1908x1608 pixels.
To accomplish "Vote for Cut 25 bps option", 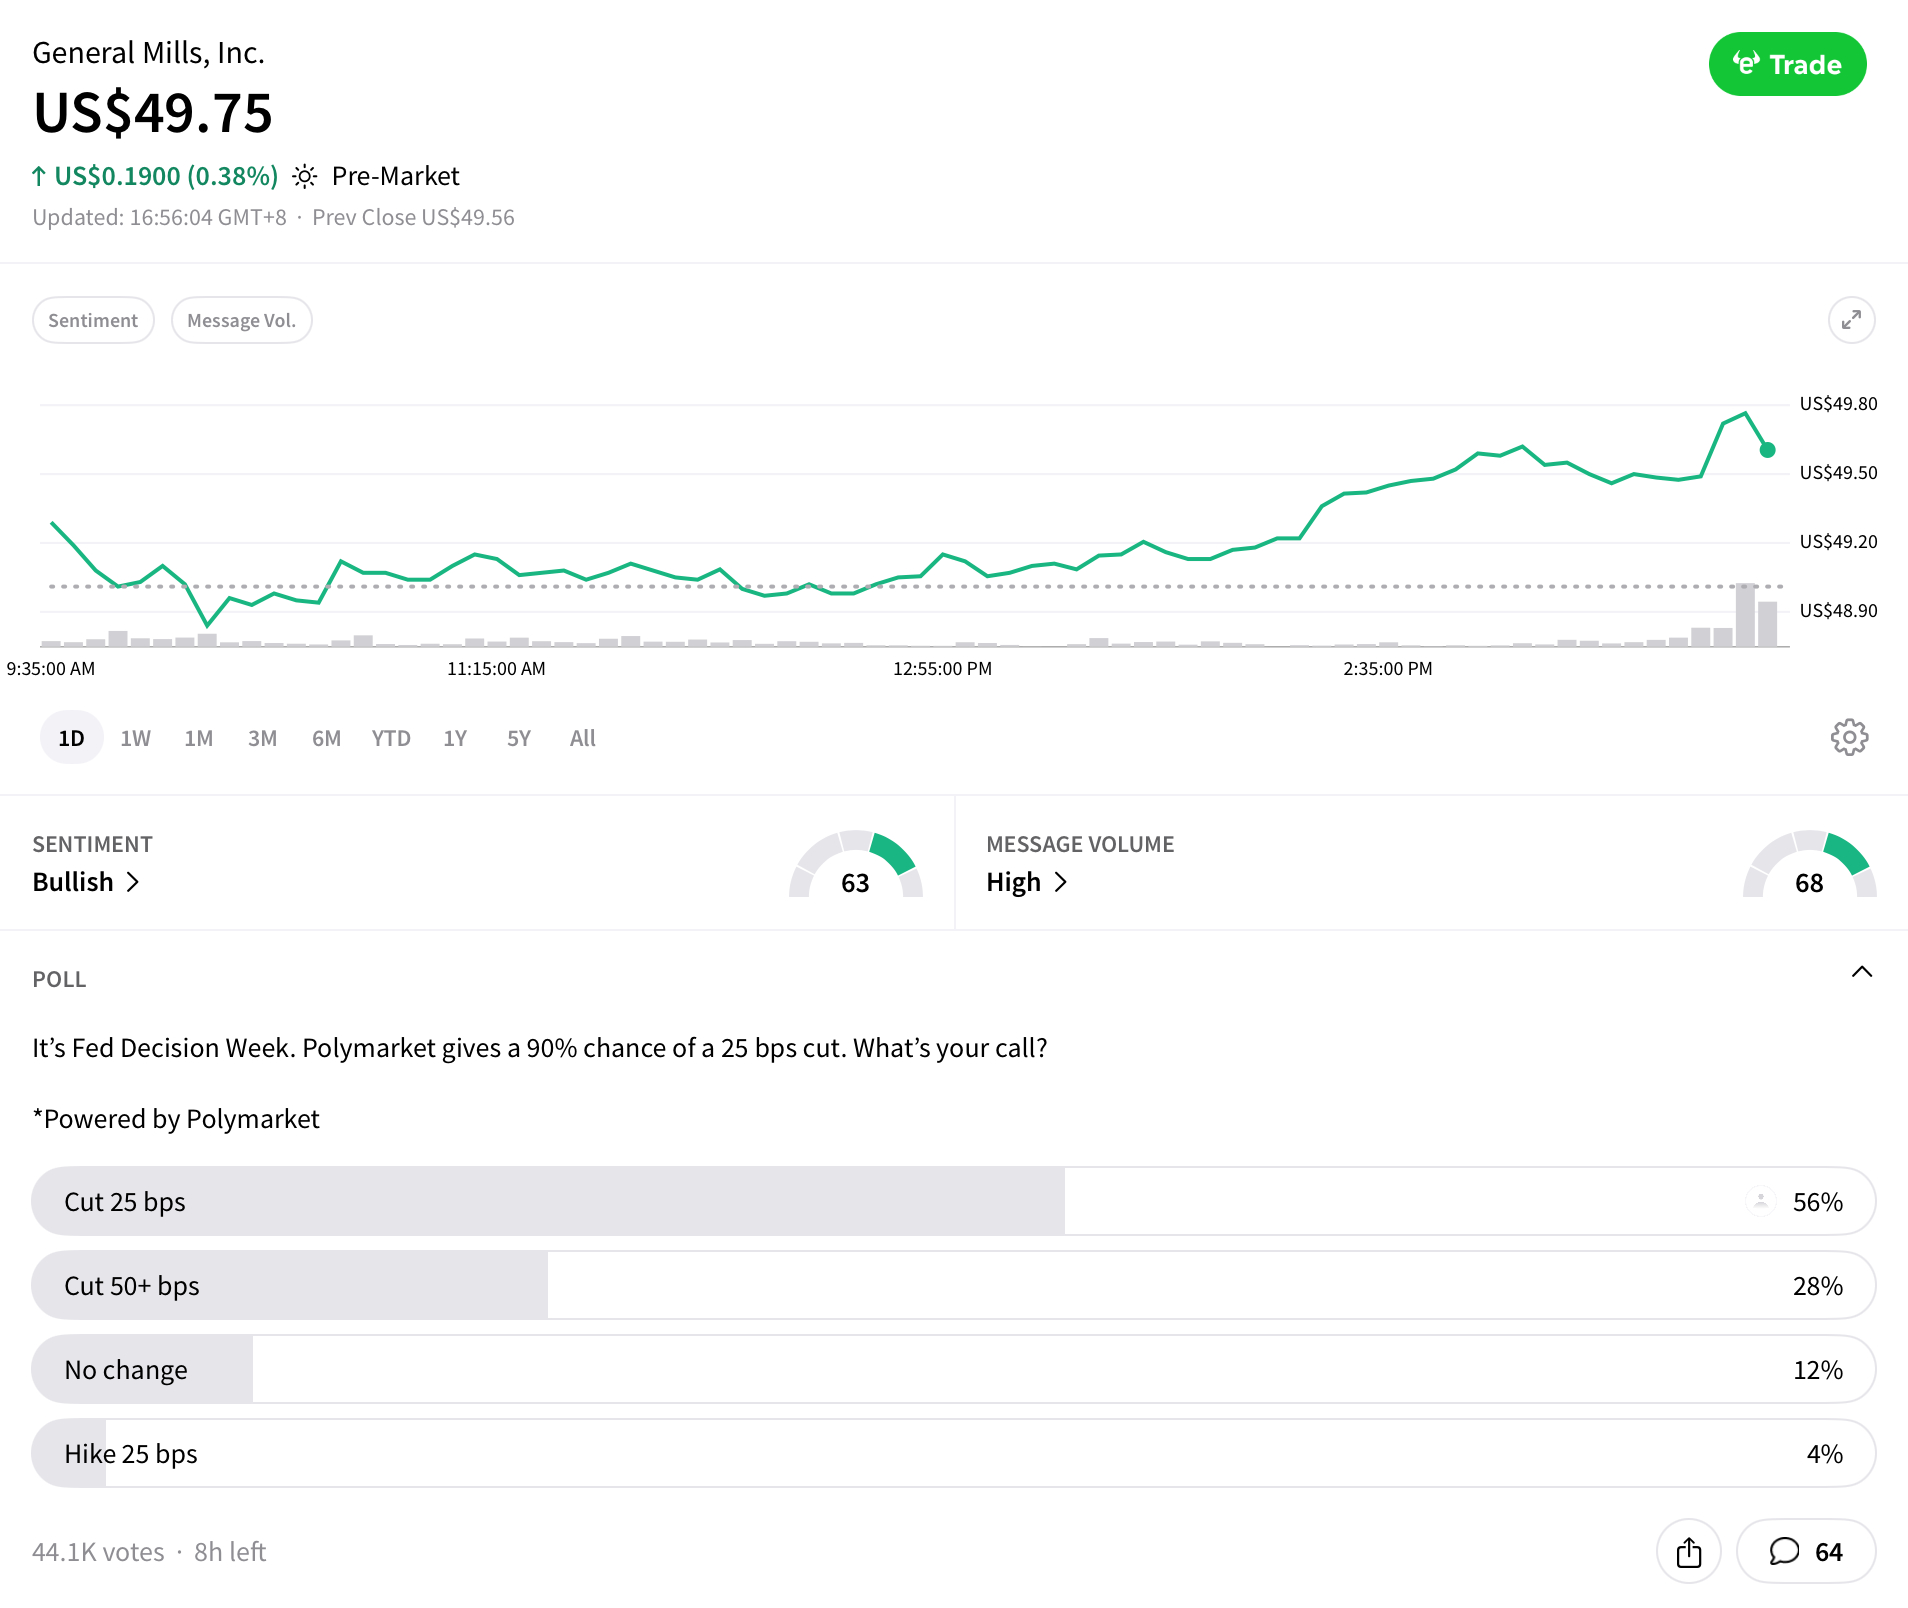I will [x=952, y=1201].
